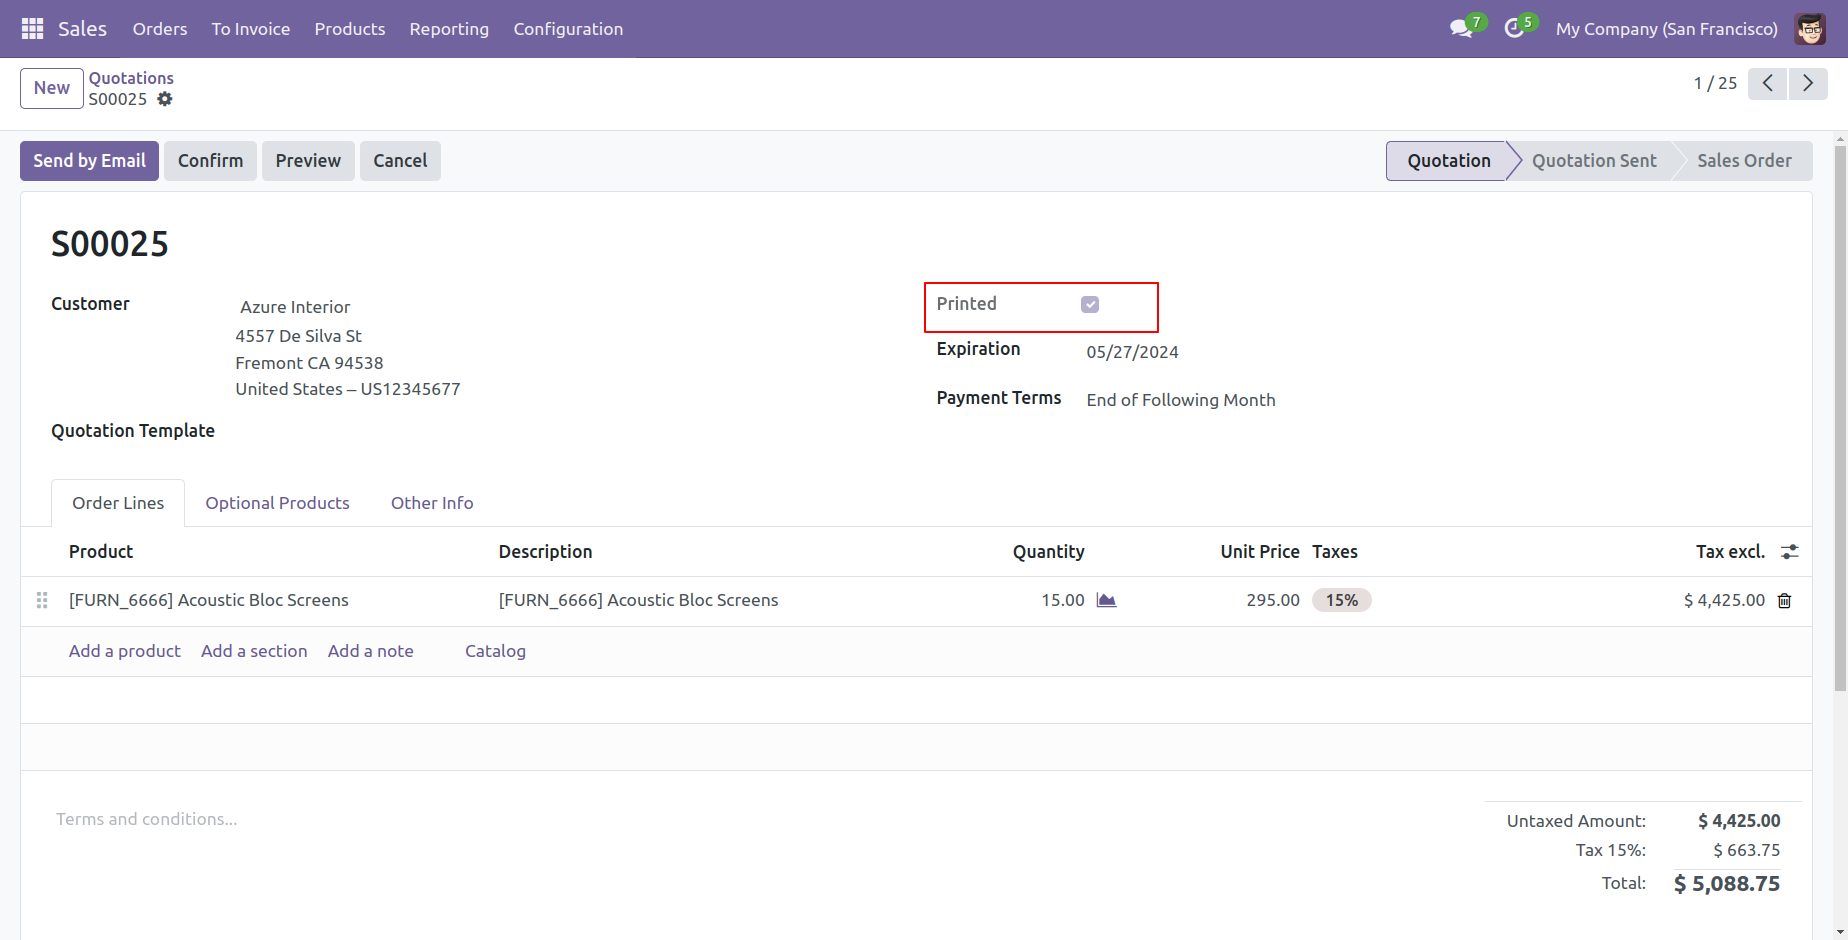Click the Sales app title
Screen dimensions: 1848x940
click(x=82, y=29)
